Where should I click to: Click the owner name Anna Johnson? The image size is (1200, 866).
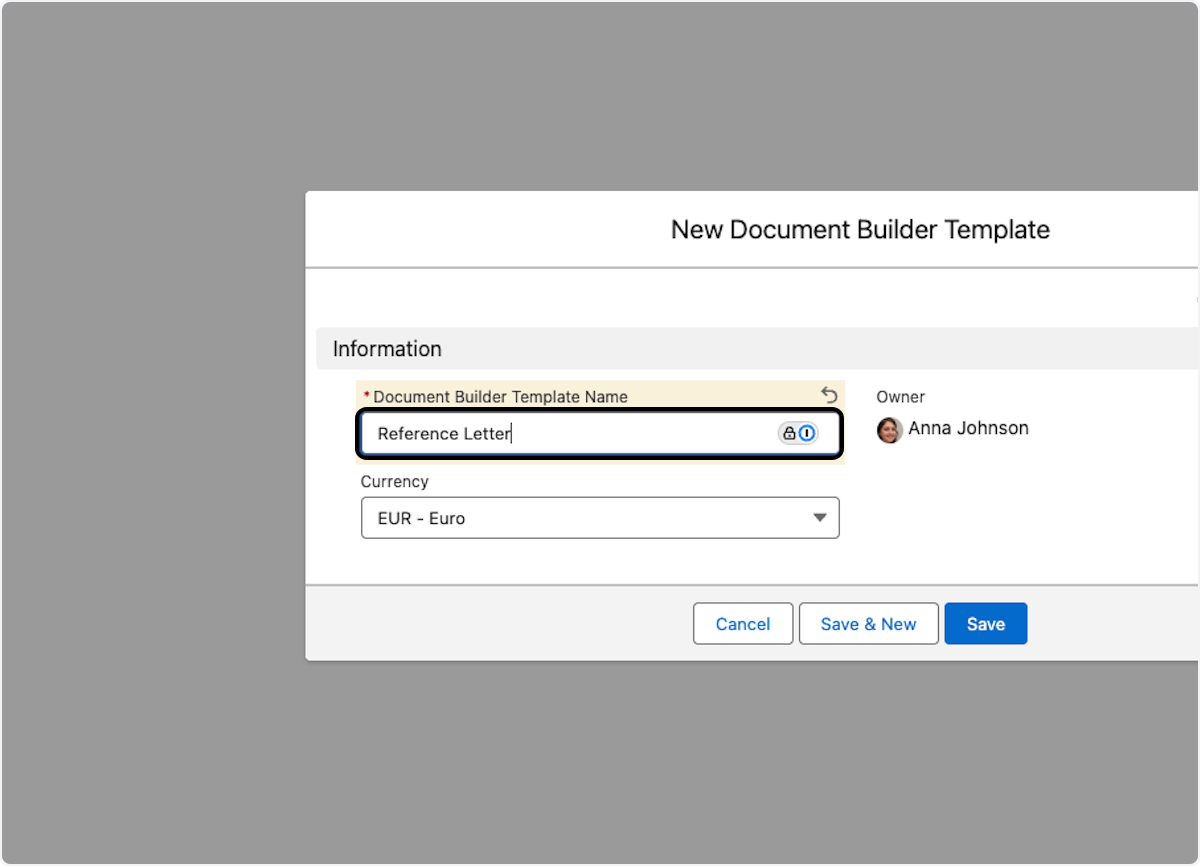(x=968, y=428)
